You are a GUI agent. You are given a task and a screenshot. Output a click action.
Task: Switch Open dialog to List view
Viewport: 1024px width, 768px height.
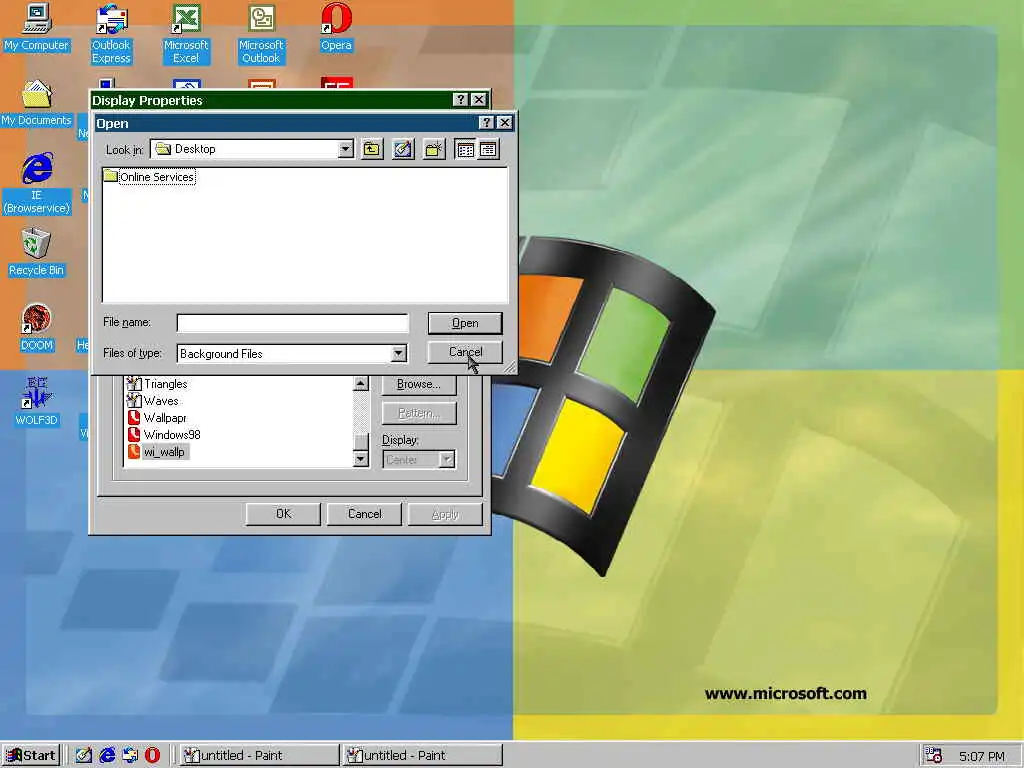[x=465, y=150]
